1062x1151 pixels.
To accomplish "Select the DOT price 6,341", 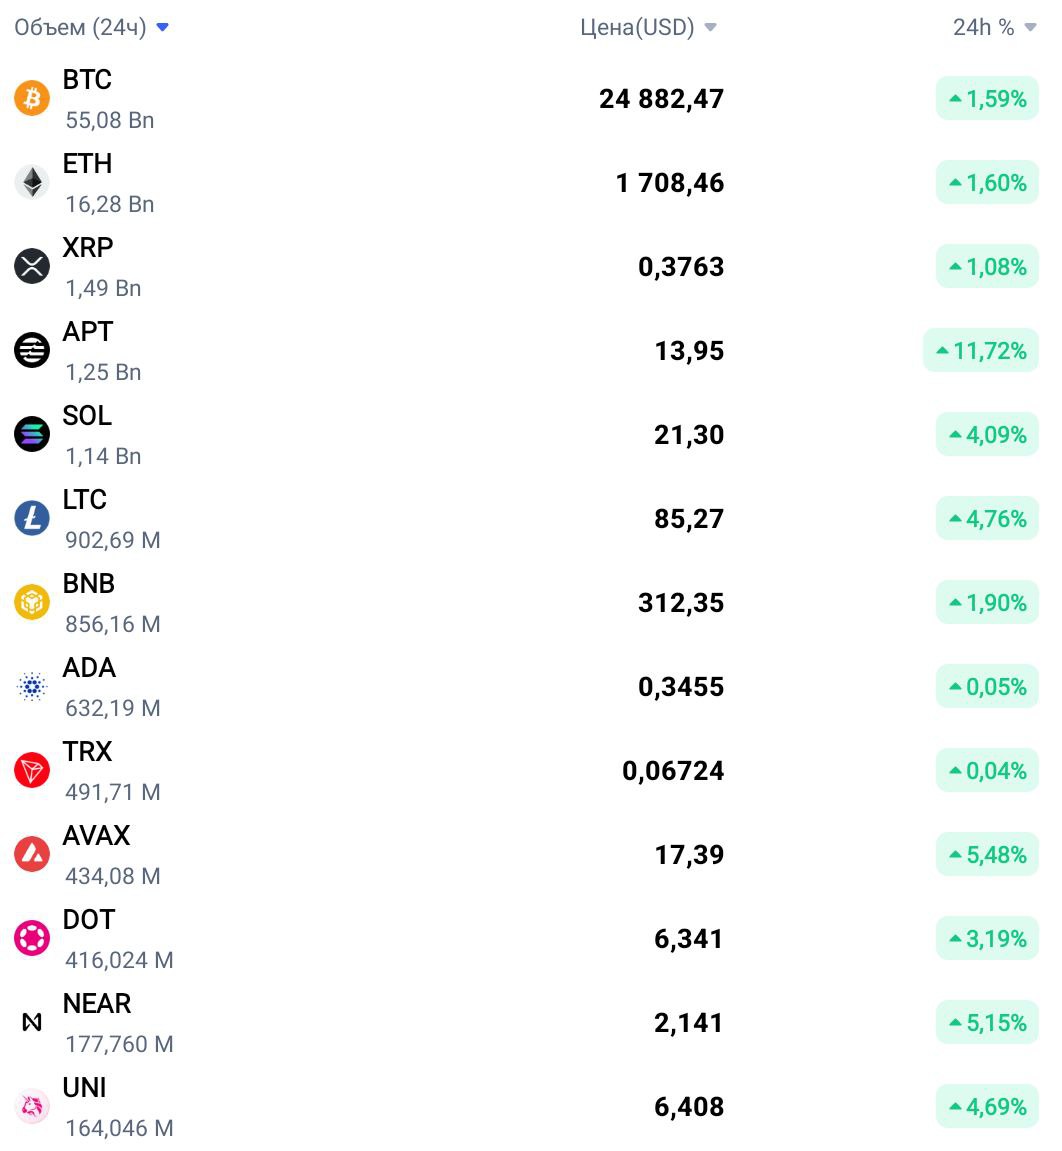I will 688,939.
